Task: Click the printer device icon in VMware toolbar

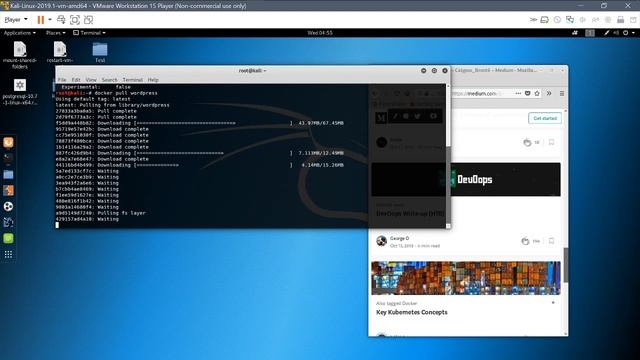Action: (620, 20)
